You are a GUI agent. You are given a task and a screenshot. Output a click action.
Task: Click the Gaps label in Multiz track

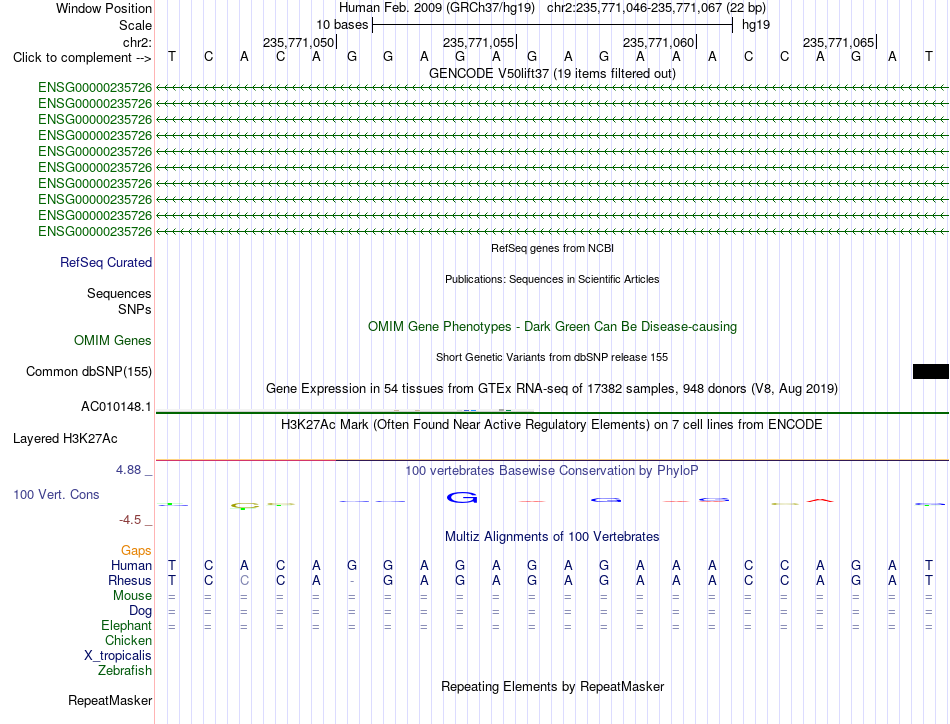coord(136,550)
